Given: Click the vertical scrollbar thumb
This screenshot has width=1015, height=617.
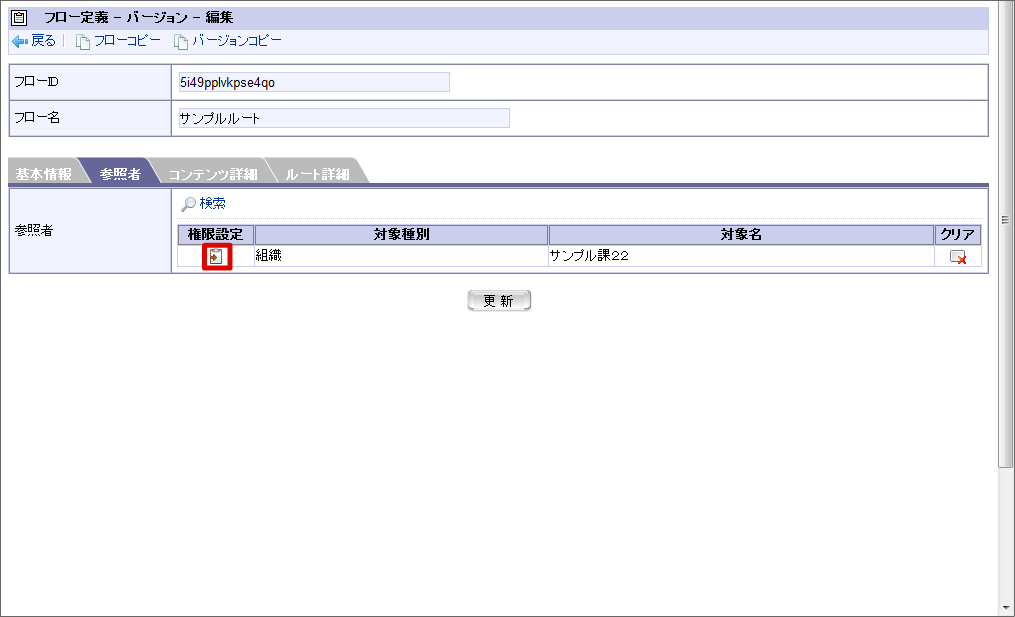Looking at the screenshot, I should [1005, 234].
